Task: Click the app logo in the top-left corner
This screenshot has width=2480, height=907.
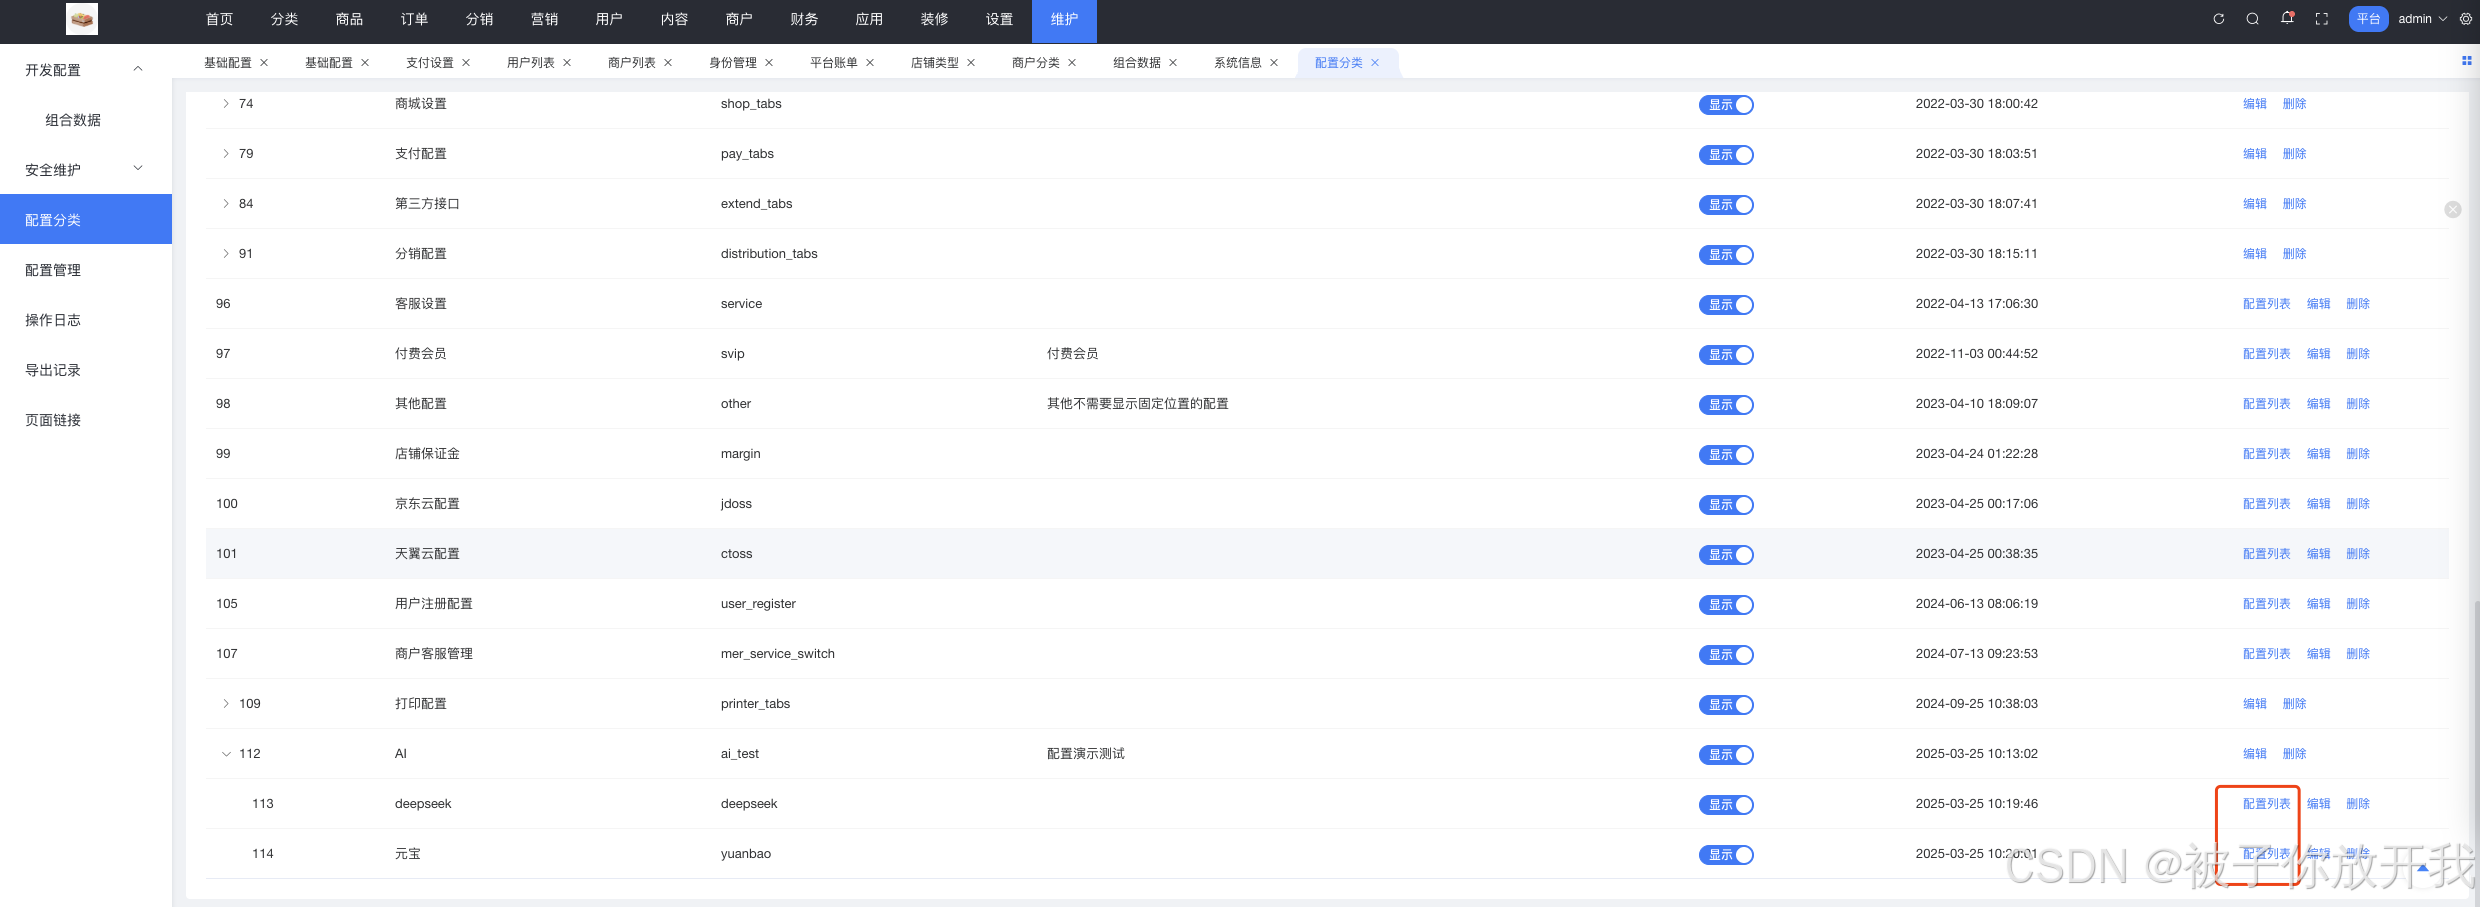Action: tap(81, 18)
